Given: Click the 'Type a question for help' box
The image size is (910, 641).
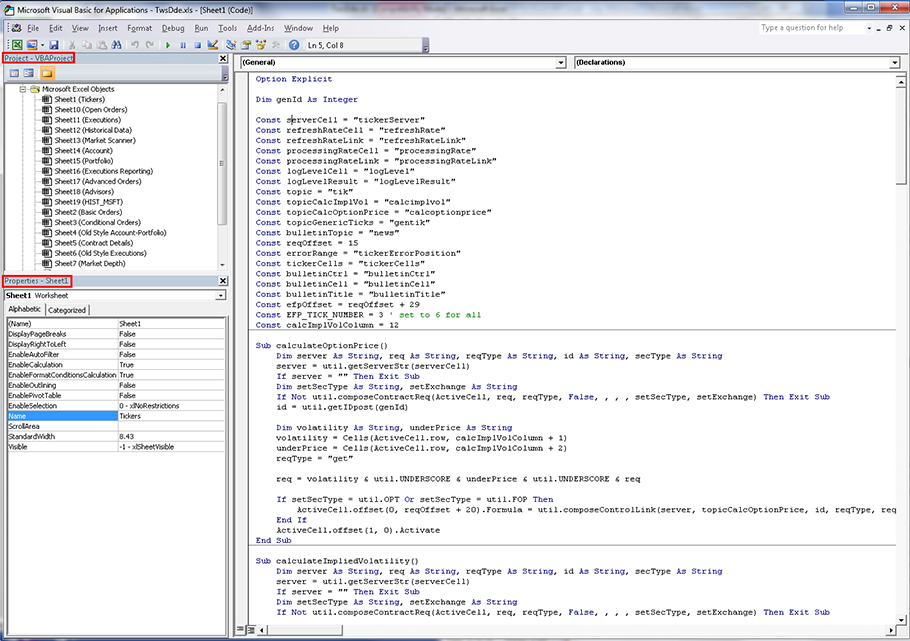Looking at the screenshot, I should tap(812, 27).
